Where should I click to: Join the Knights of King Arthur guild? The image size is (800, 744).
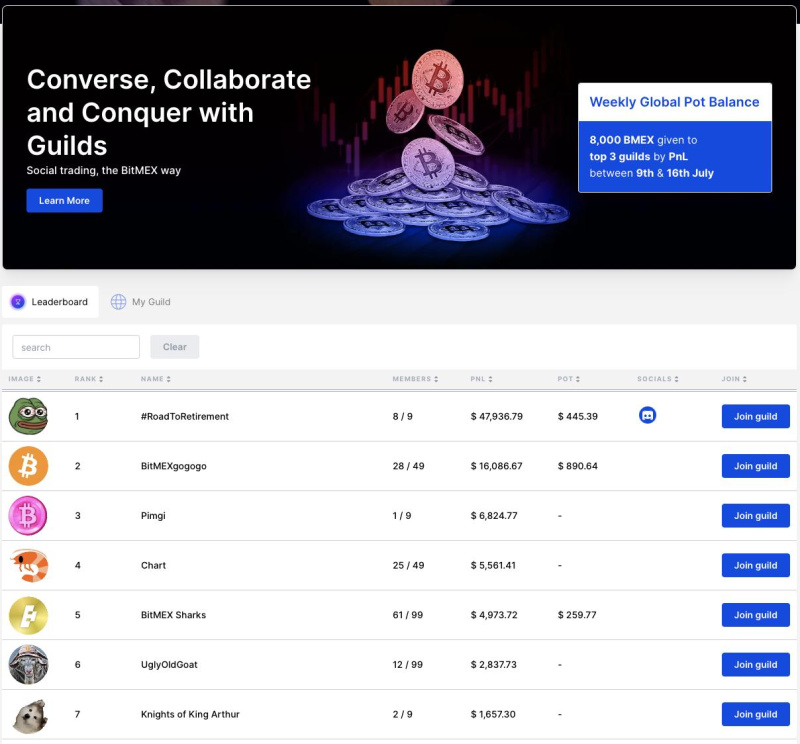(756, 714)
